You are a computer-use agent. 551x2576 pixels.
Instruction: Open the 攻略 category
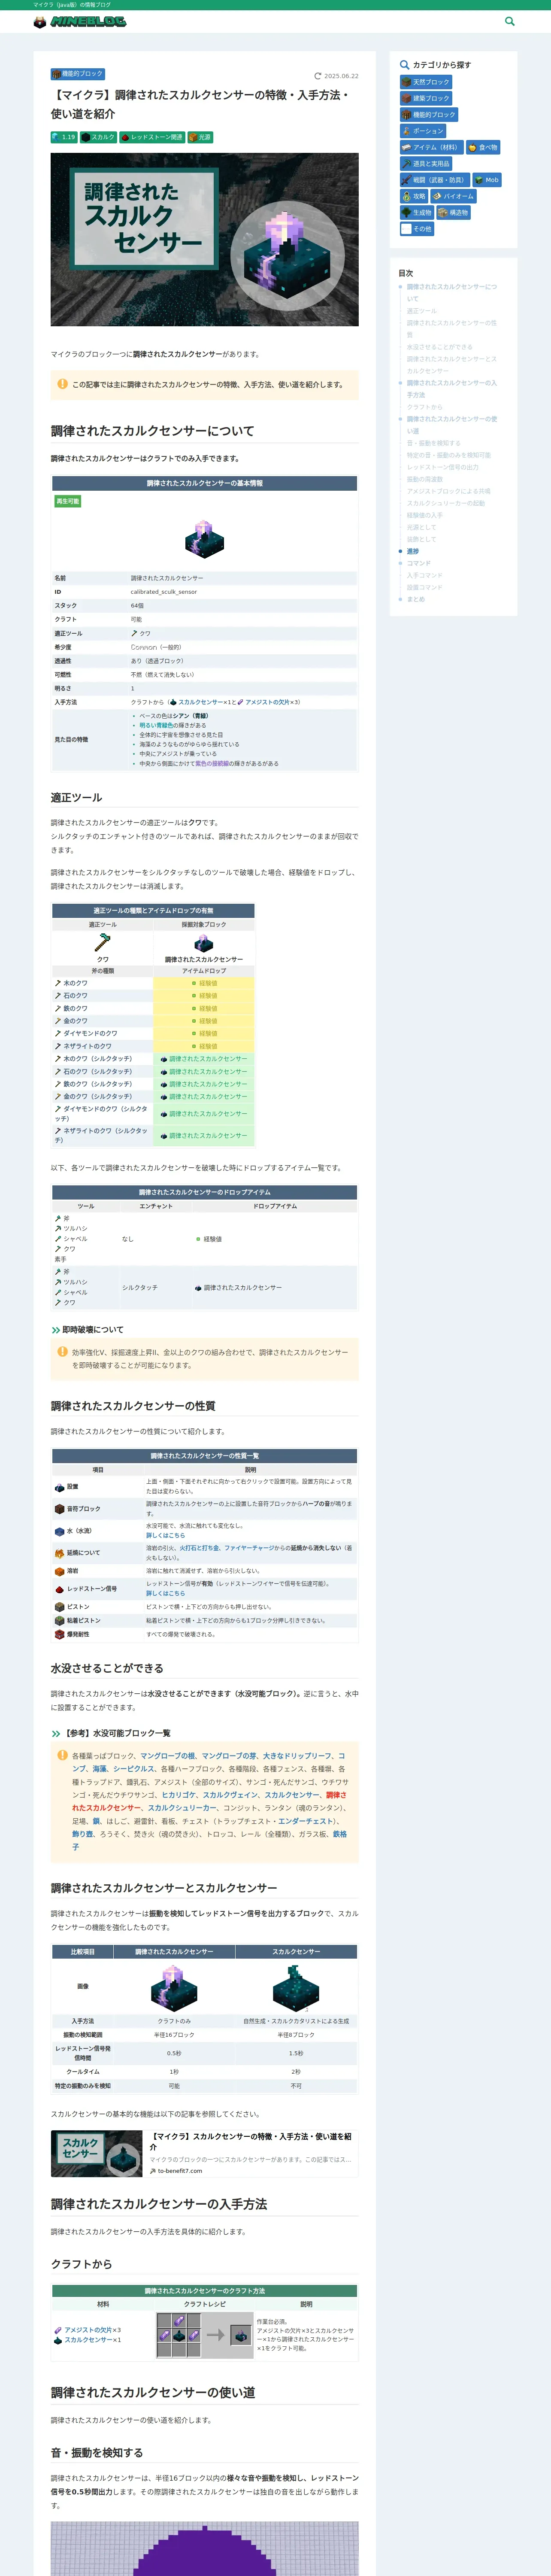click(414, 196)
